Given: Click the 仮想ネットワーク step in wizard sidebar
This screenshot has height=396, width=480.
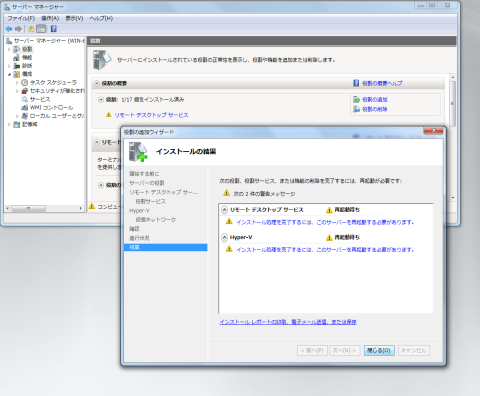Looking at the screenshot, I should (156, 220).
